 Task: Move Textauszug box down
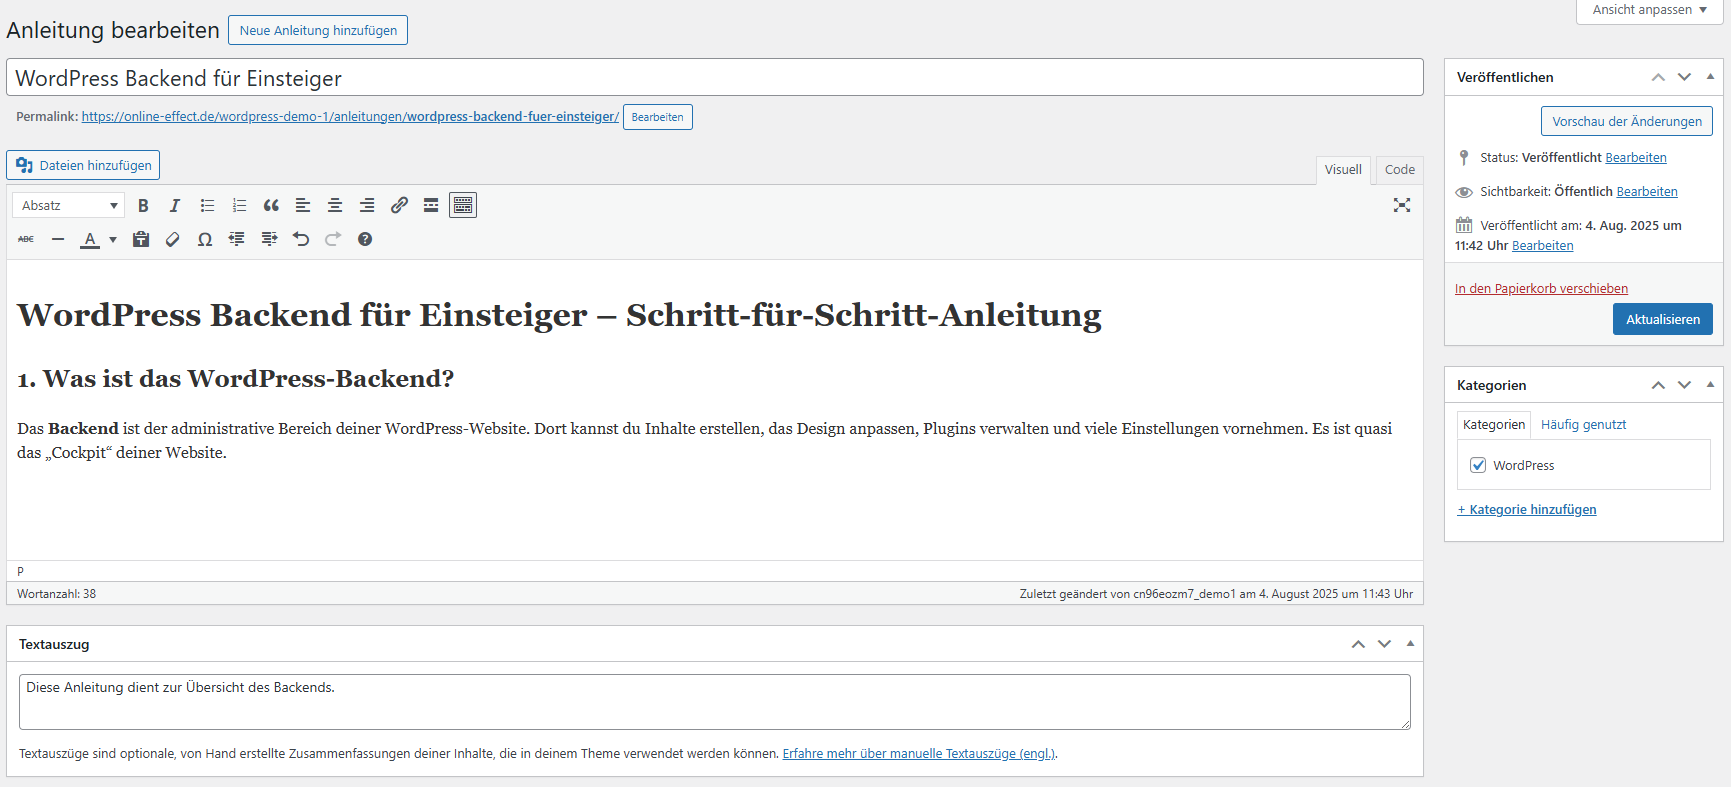[1384, 644]
